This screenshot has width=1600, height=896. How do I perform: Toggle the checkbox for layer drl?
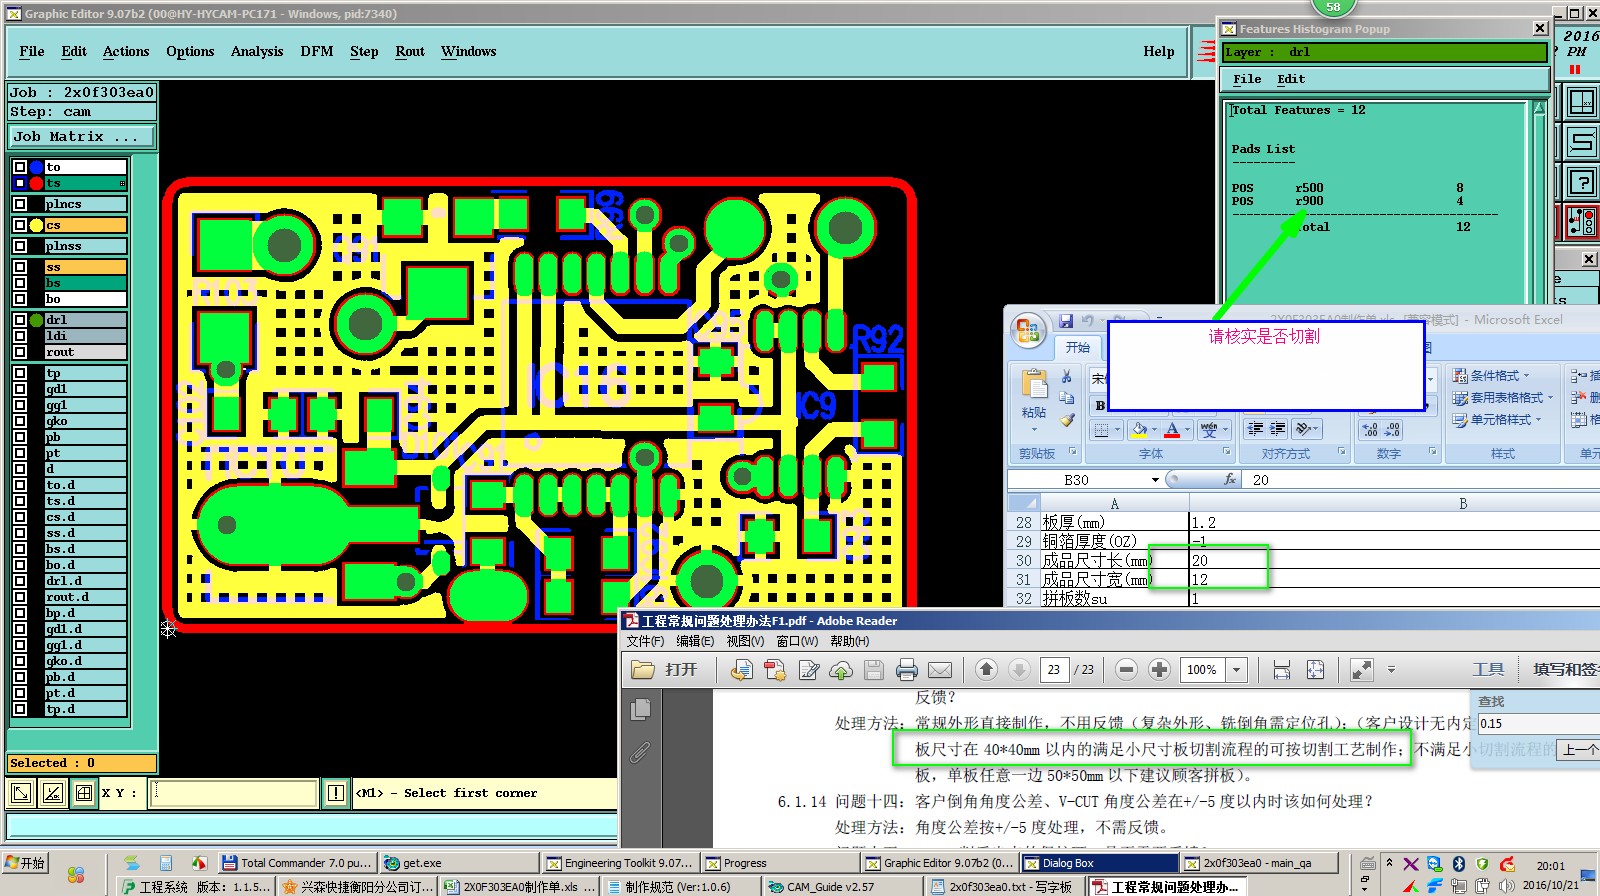(x=19, y=320)
